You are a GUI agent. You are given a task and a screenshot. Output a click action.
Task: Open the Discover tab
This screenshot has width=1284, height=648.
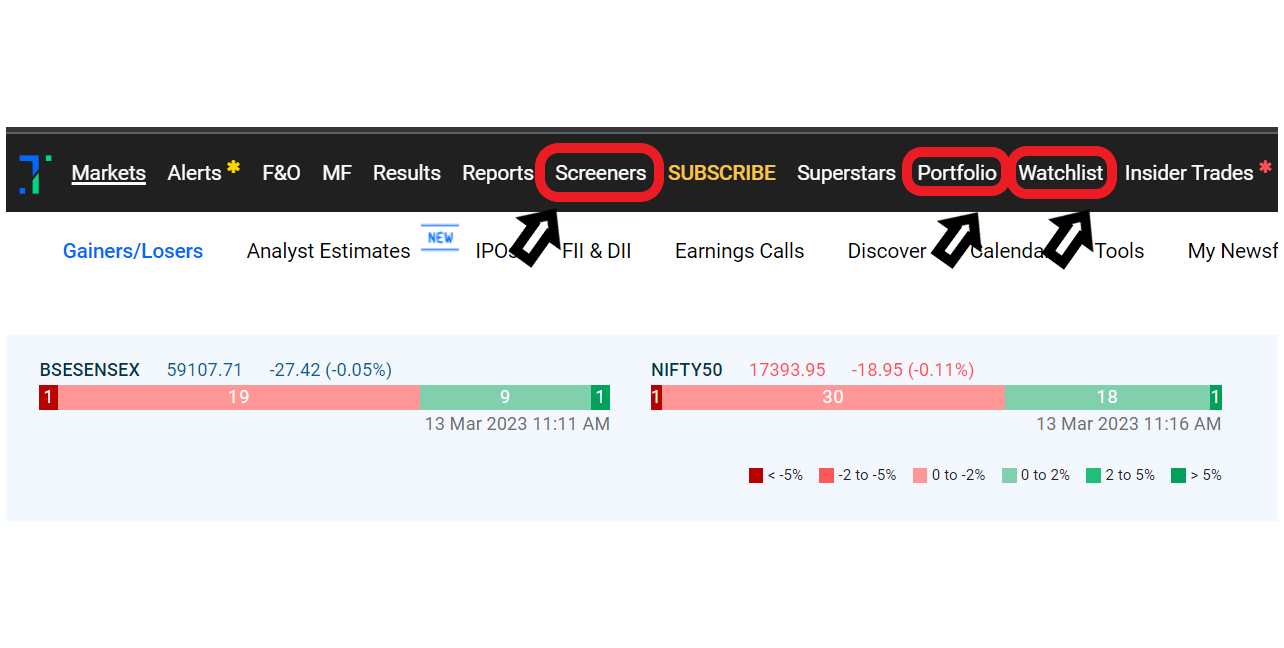(887, 251)
